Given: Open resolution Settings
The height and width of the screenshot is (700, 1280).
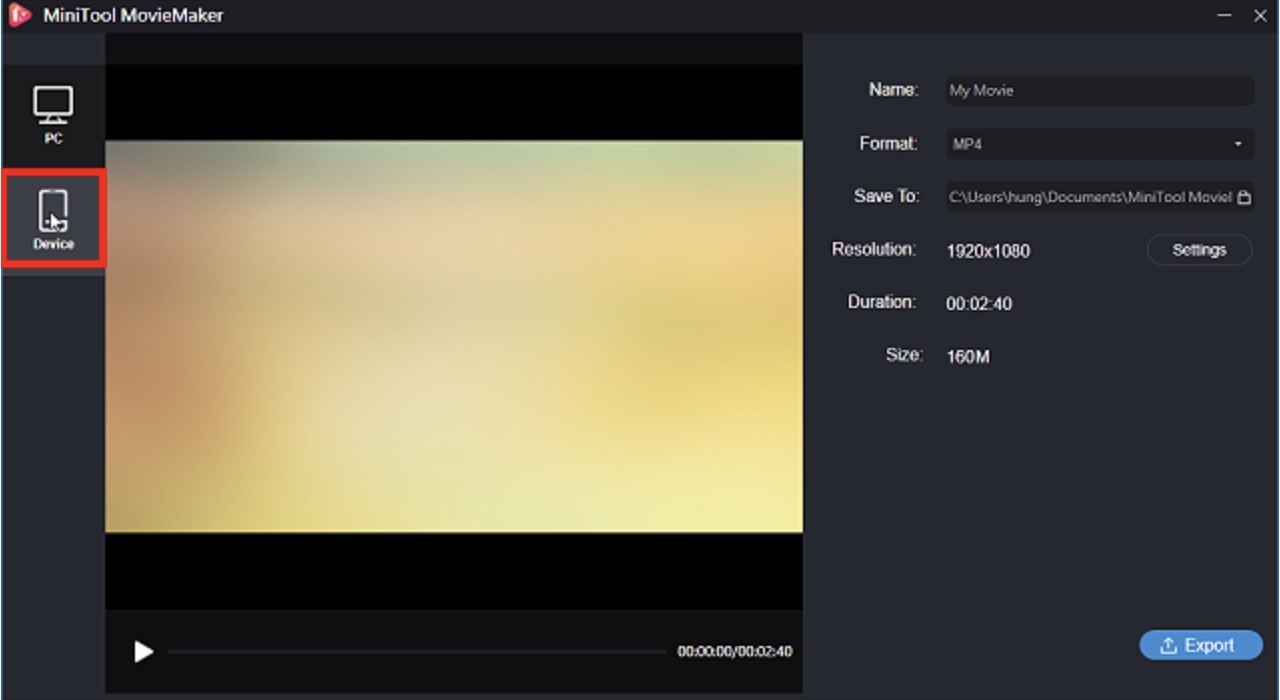Looking at the screenshot, I should pyautogui.click(x=1199, y=250).
